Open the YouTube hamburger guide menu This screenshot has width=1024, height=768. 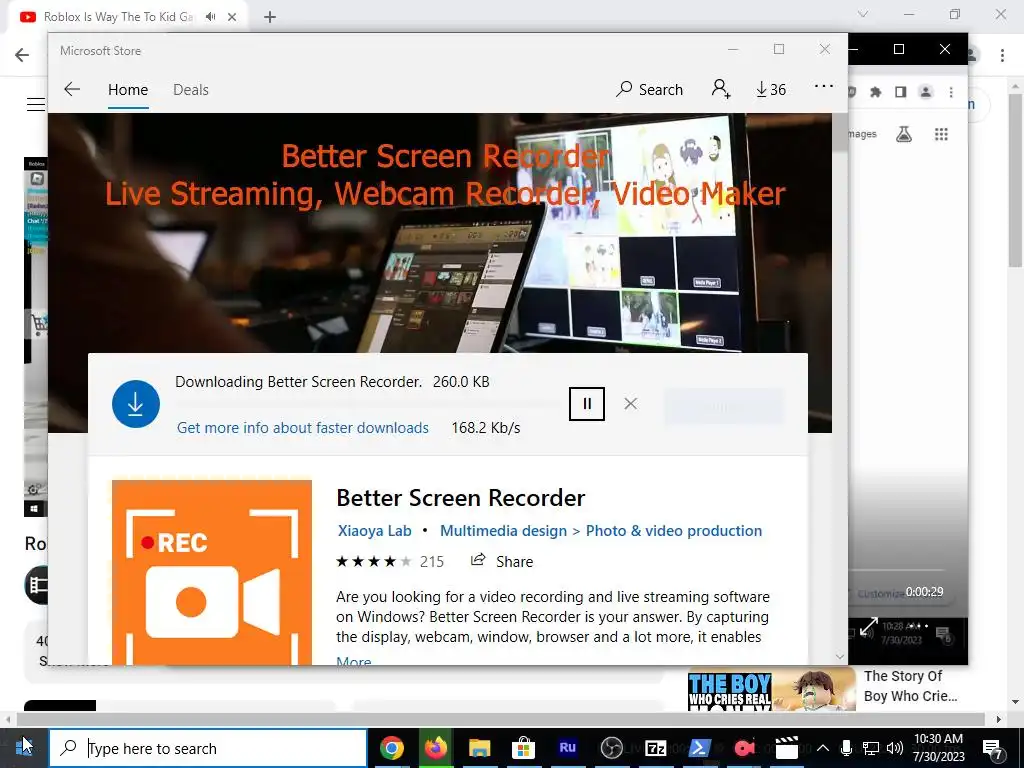pyautogui.click(x=36, y=104)
